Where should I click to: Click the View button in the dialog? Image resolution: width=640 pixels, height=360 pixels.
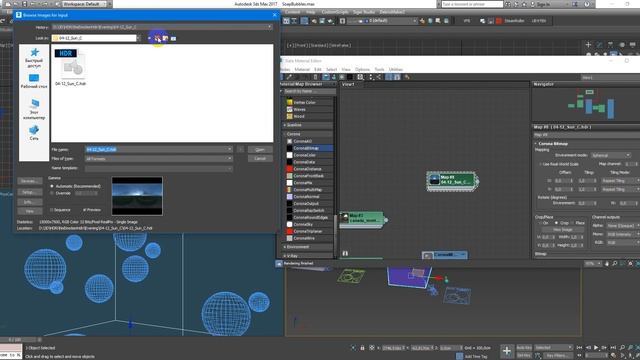point(29,211)
